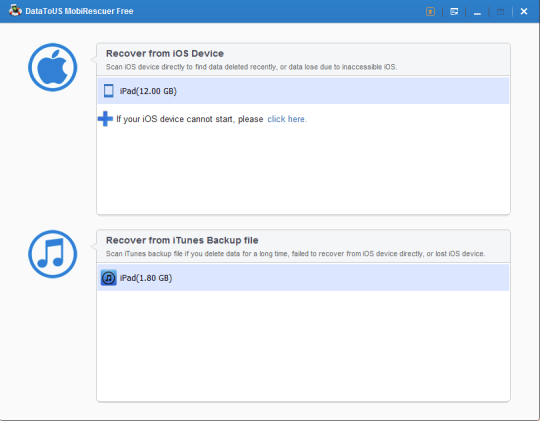
Task: Click the large Apple logo icon
Action: point(53,67)
